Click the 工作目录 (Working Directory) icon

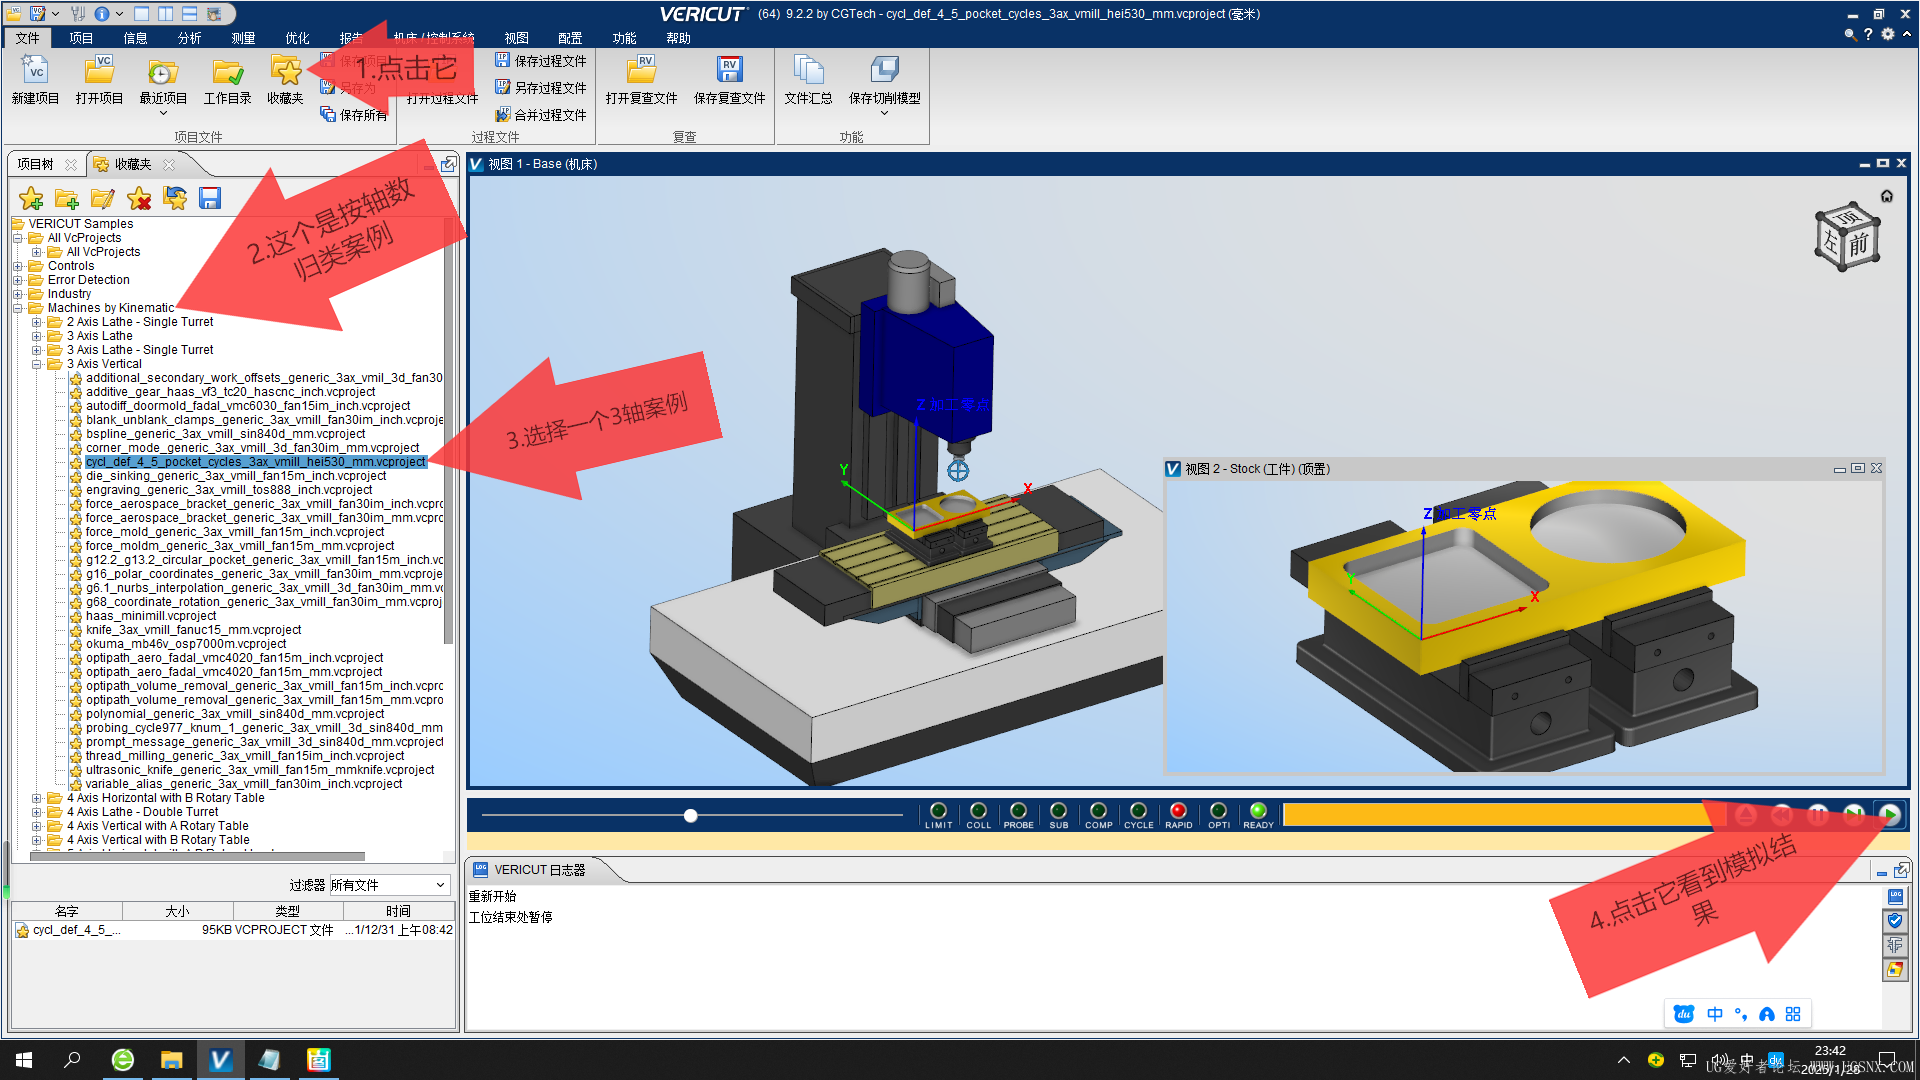click(228, 80)
